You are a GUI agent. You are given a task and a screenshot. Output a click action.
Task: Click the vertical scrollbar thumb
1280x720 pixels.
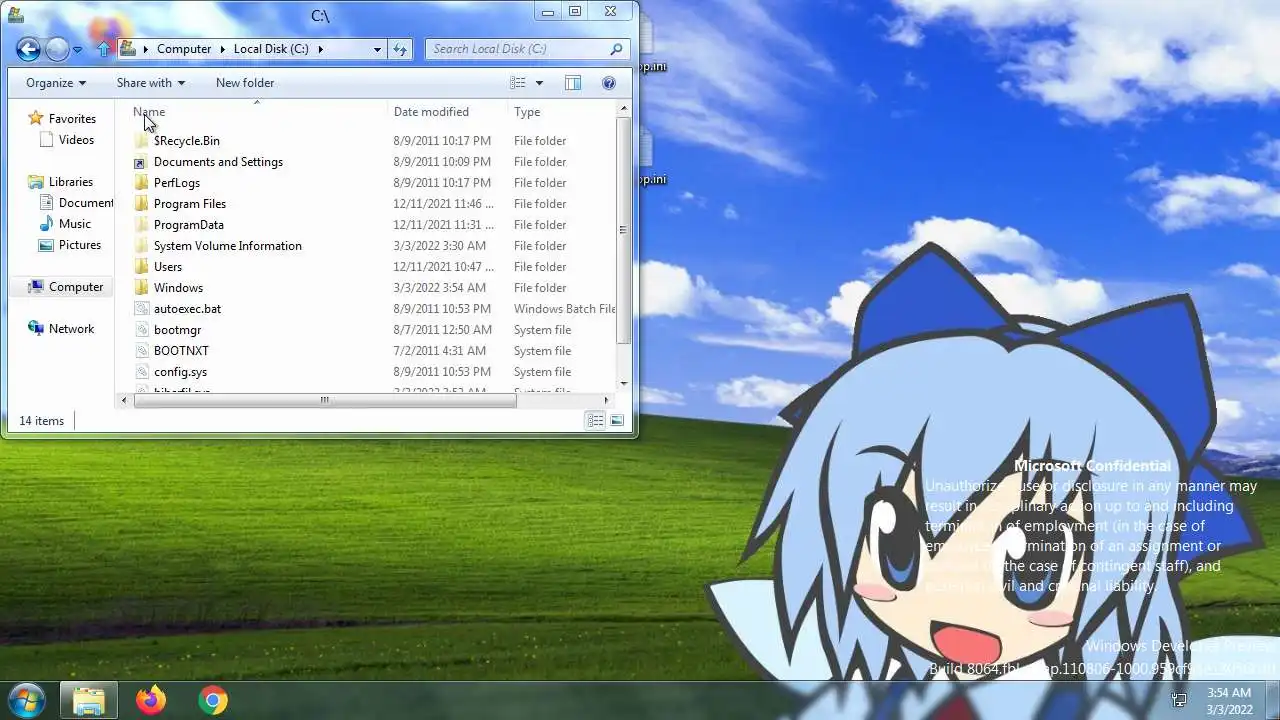623,230
